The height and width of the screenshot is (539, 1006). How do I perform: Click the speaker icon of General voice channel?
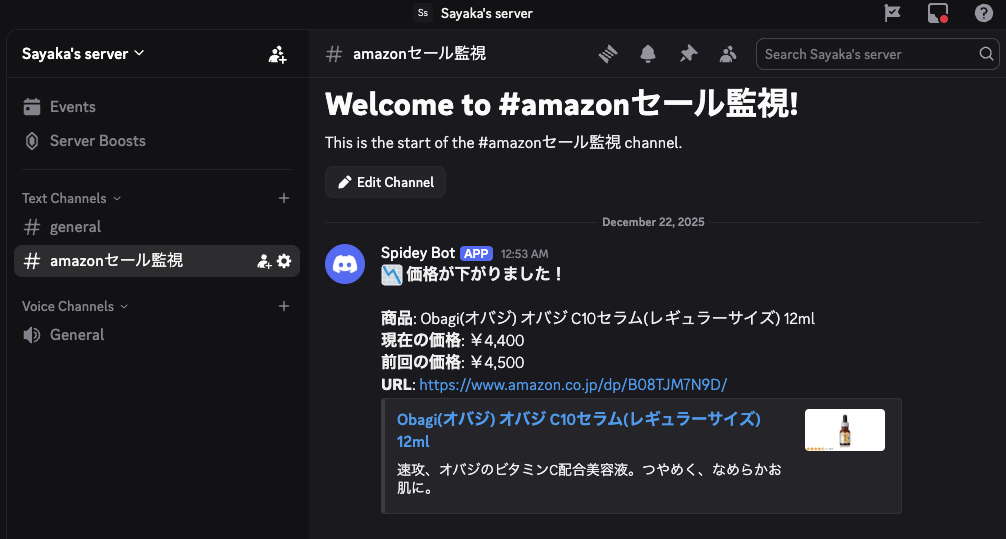[31, 335]
